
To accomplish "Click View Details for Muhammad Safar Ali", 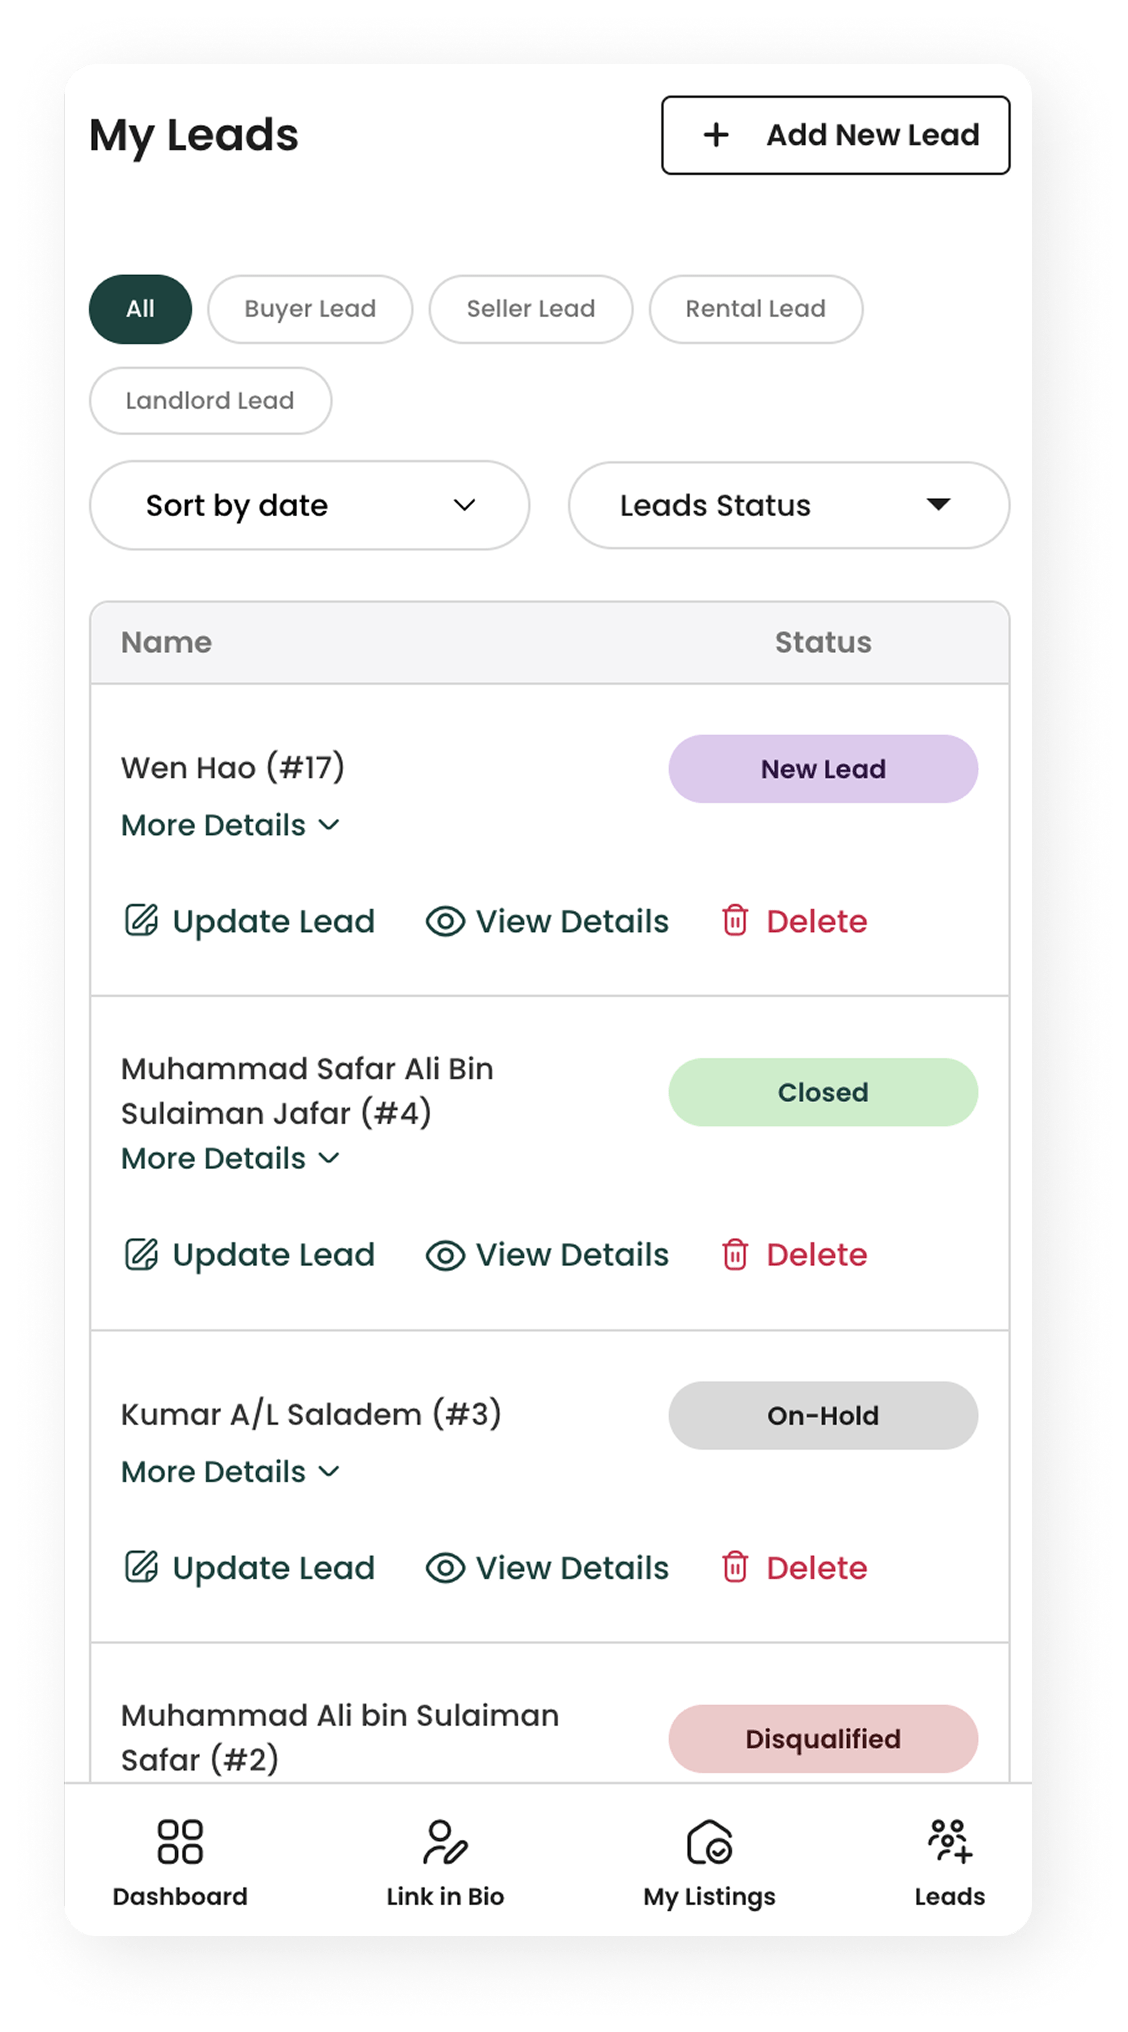I will pos(547,1254).
